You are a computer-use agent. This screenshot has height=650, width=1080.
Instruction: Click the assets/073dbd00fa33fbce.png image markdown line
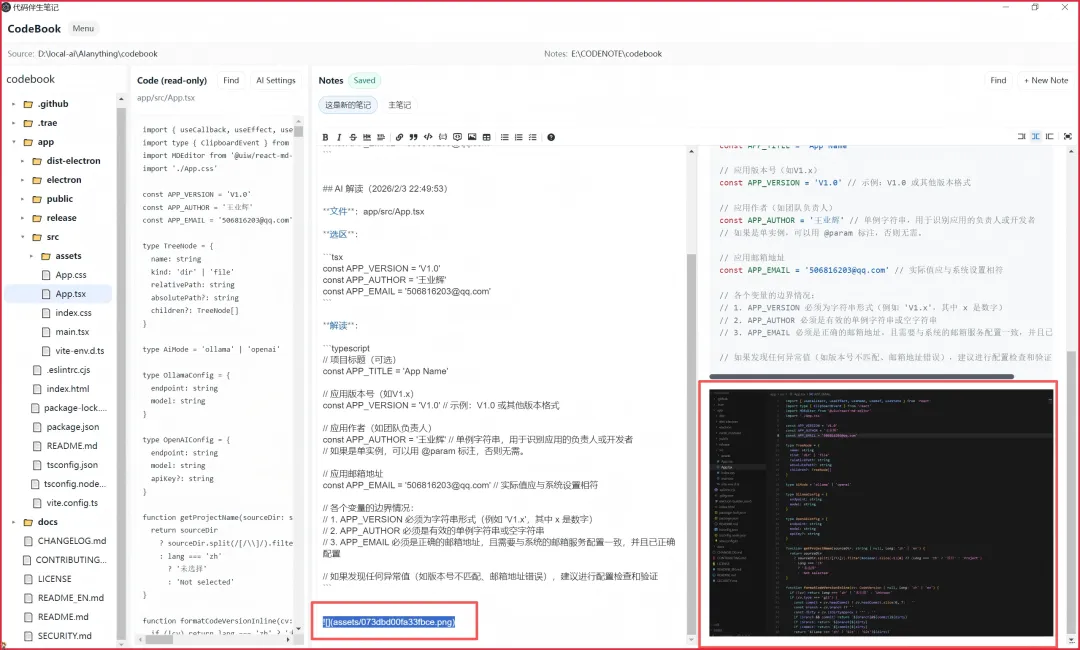(x=389, y=622)
